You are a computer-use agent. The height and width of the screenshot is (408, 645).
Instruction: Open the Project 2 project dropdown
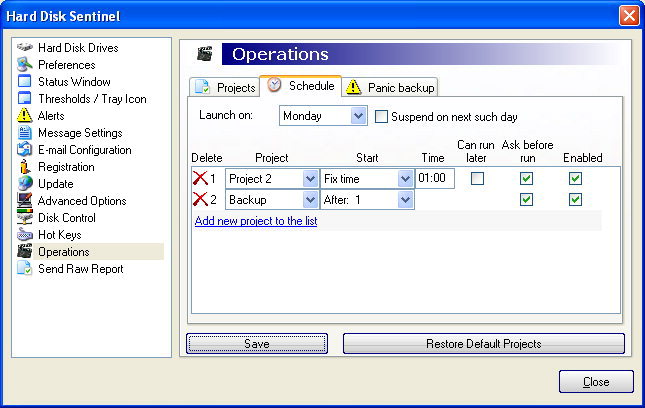point(310,179)
